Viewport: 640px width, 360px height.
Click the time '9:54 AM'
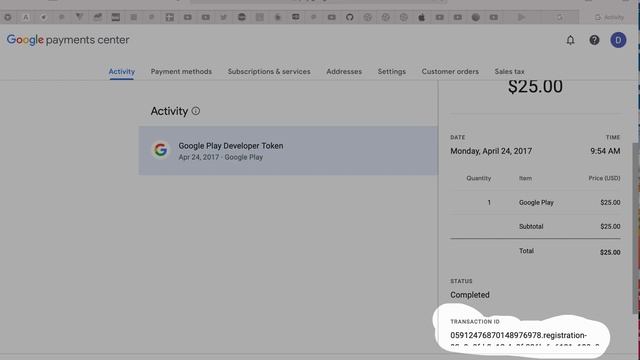(605, 151)
